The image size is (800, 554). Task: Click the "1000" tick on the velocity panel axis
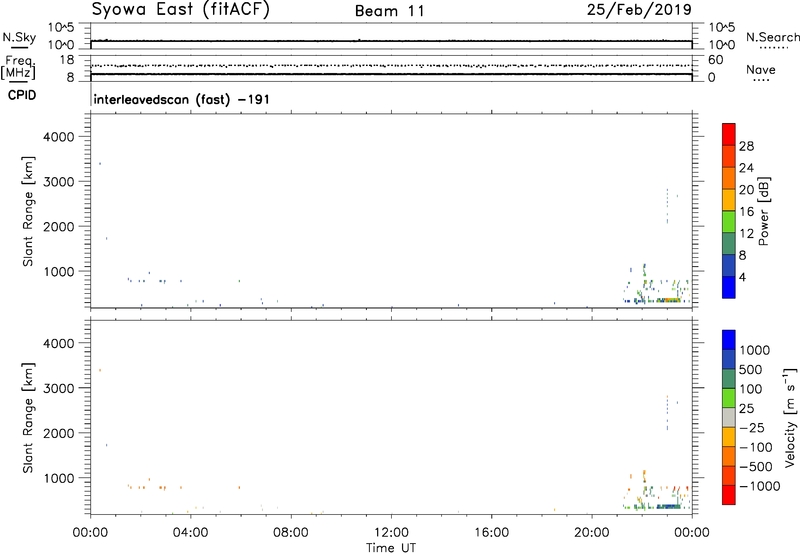click(x=58, y=478)
